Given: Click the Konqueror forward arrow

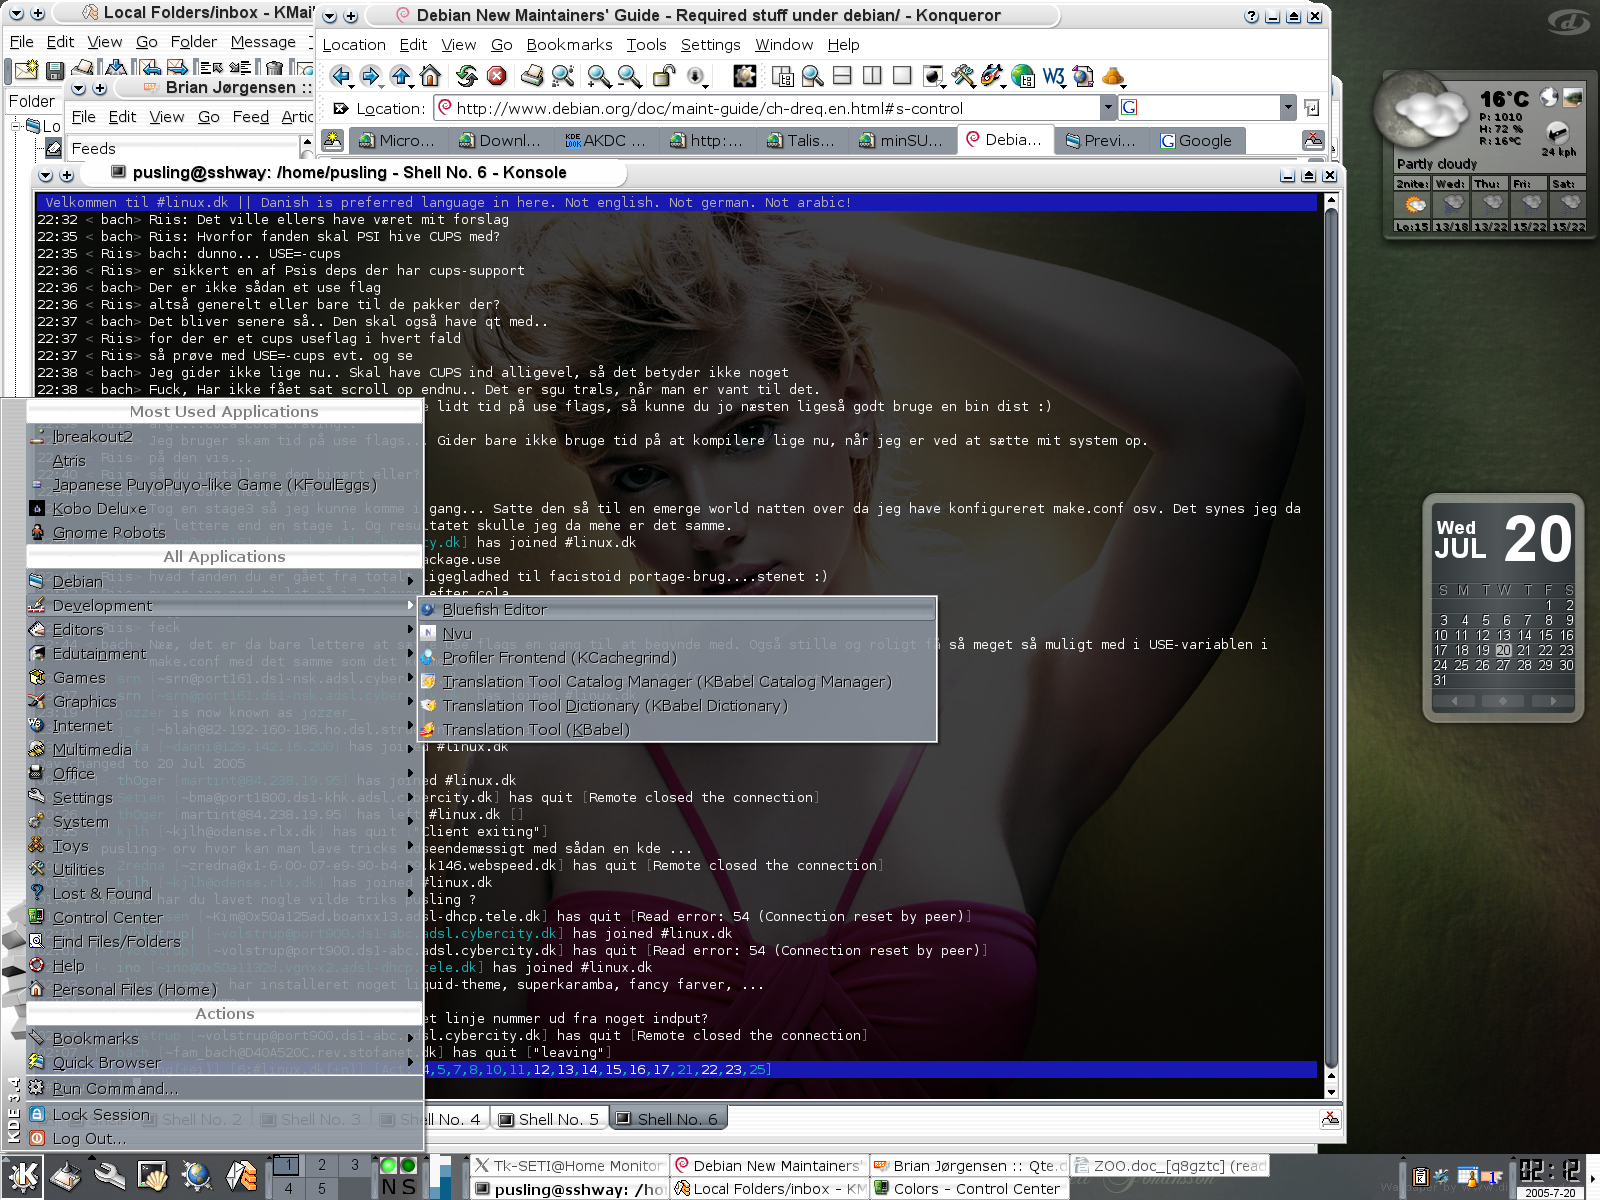Looking at the screenshot, I should tap(371, 76).
